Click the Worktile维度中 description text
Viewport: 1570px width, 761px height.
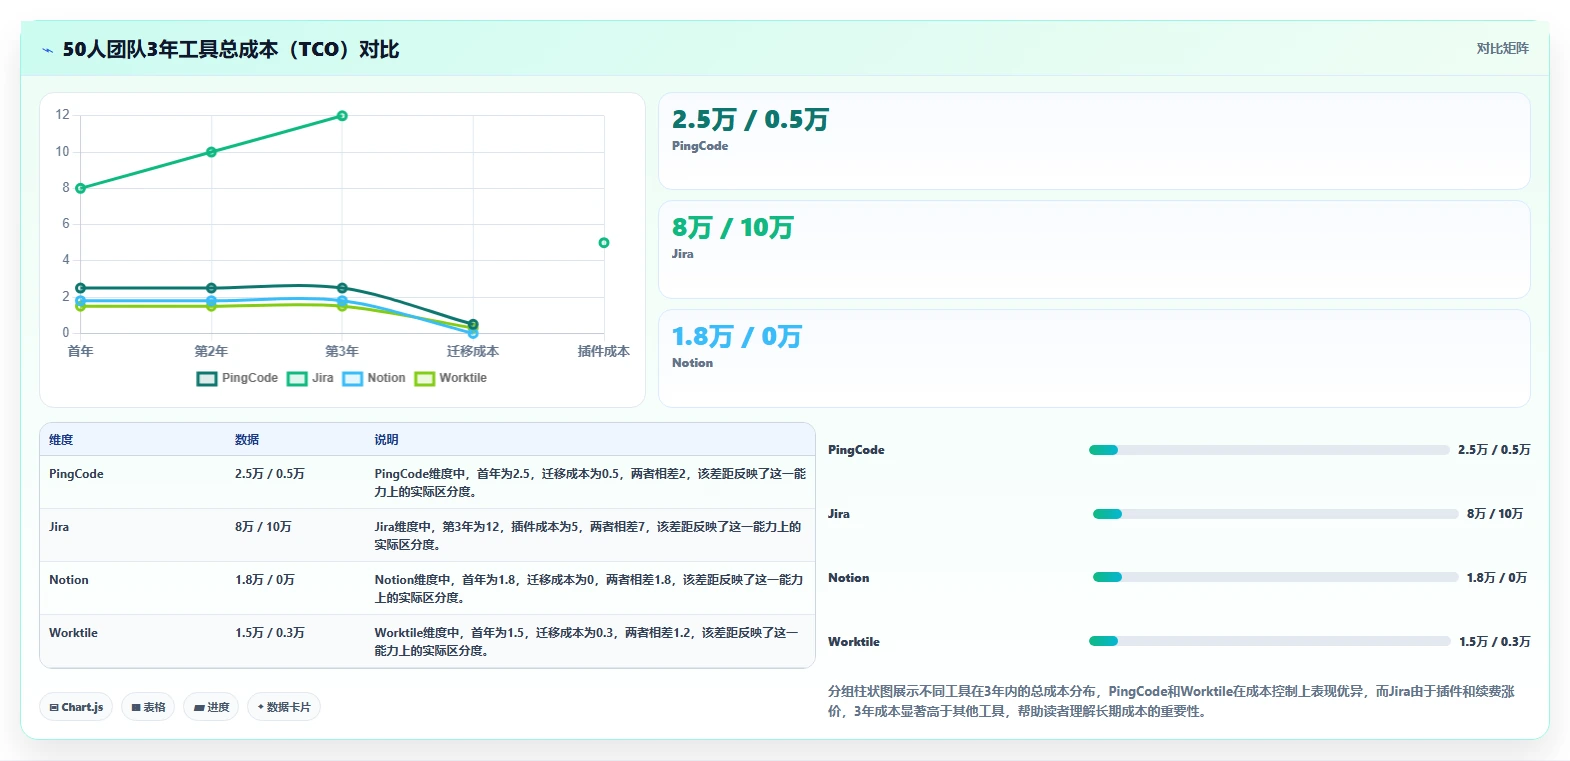pos(586,642)
